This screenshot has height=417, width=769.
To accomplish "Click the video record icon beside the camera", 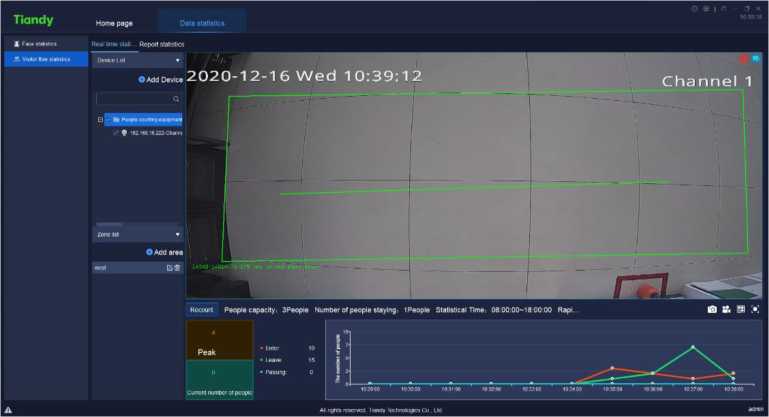I will pos(727,310).
